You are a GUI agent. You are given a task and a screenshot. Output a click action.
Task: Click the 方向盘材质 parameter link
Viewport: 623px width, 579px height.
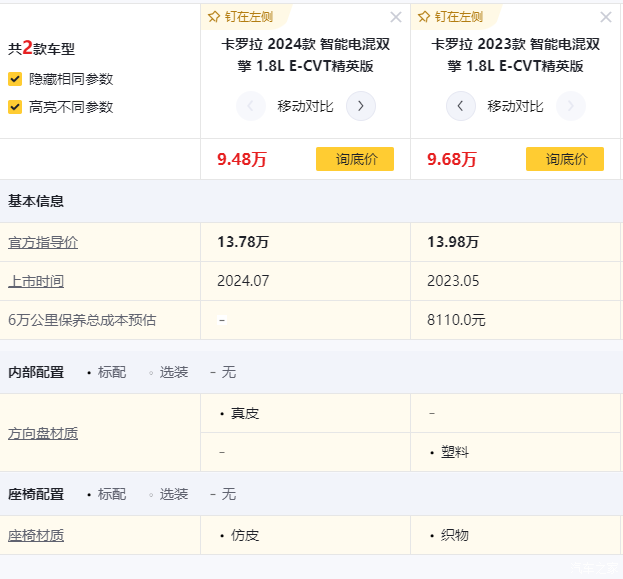[x=43, y=433]
